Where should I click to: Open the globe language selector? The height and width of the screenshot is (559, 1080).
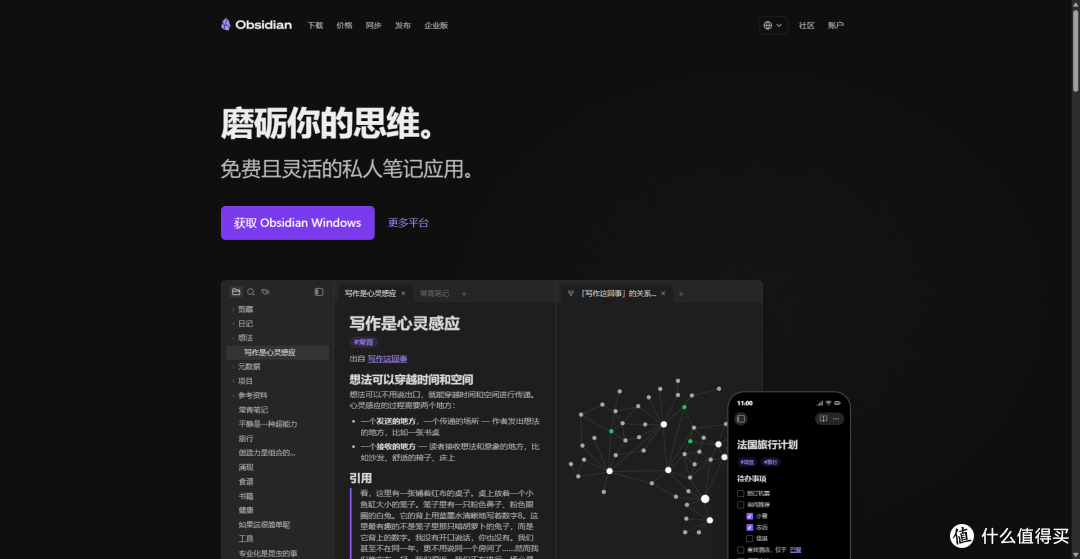click(773, 25)
